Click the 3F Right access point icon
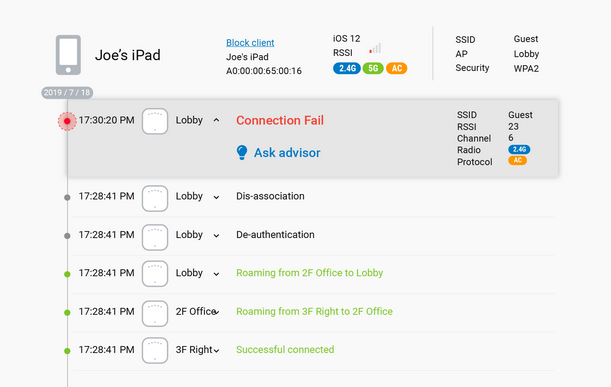Viewport: 611px width, 387px height. point(155,350)
